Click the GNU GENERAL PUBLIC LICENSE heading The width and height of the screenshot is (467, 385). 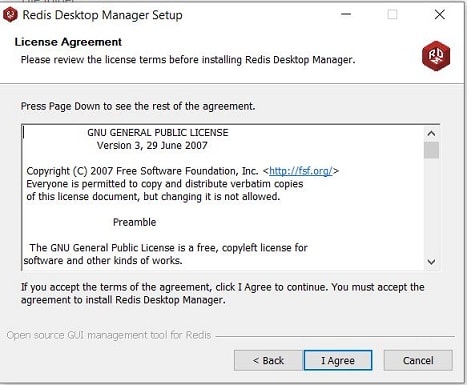[158, 133]
